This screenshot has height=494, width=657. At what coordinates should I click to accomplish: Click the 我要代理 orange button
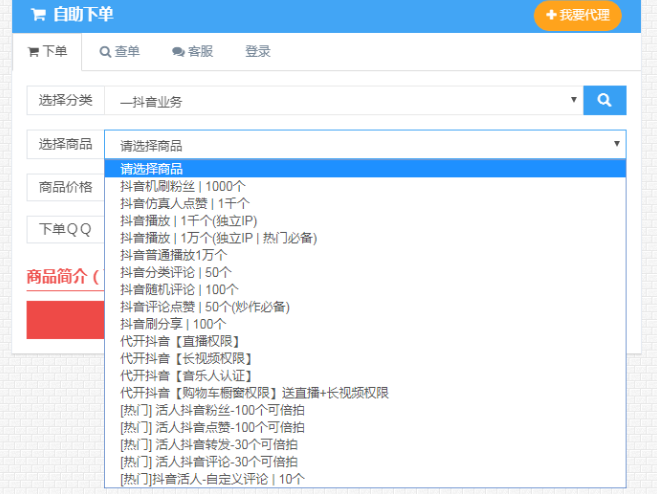click(577, 16)
